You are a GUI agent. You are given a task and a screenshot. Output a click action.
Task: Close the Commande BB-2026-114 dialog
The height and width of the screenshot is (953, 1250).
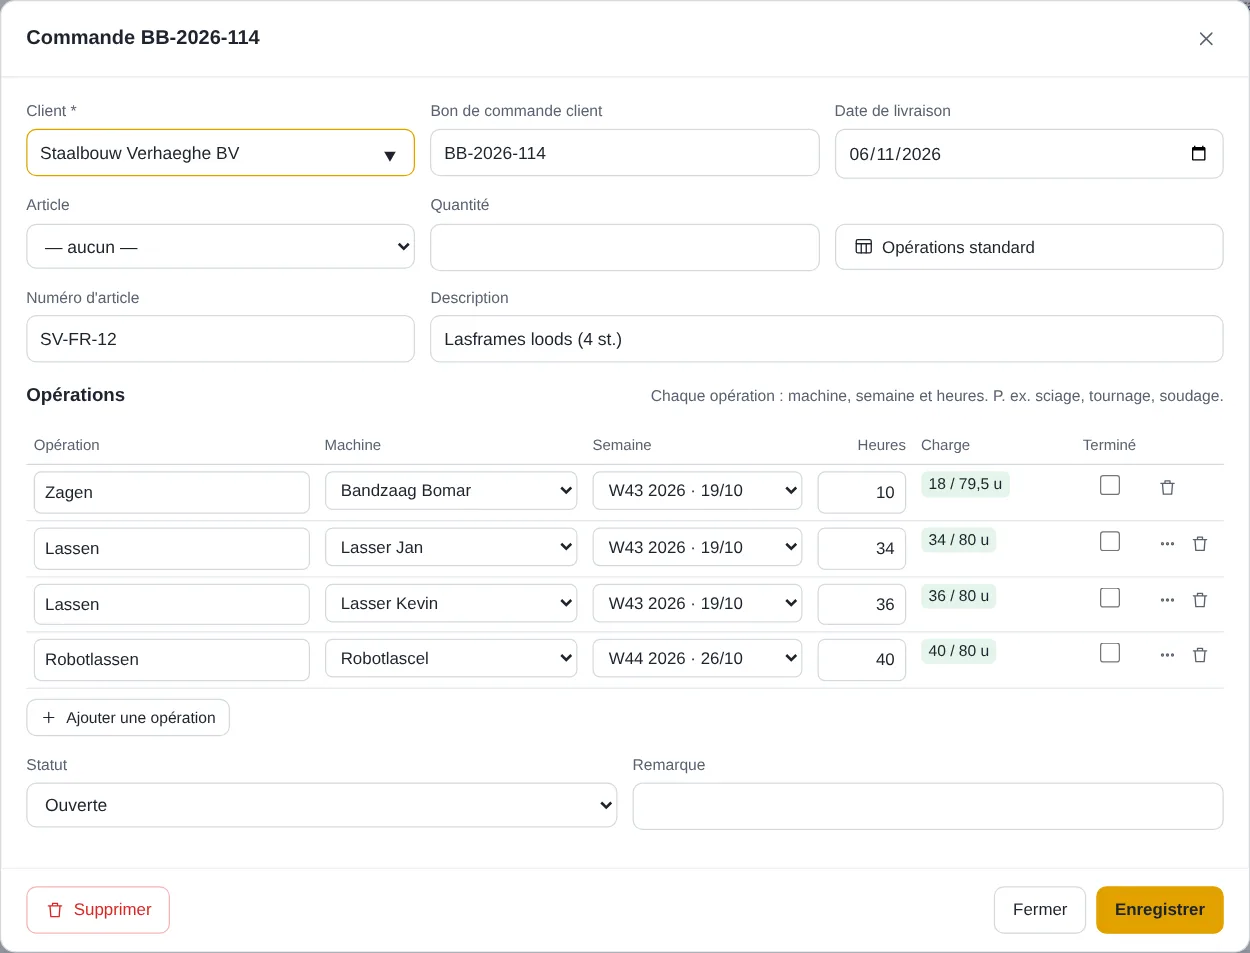click(x=1206, y=39)
